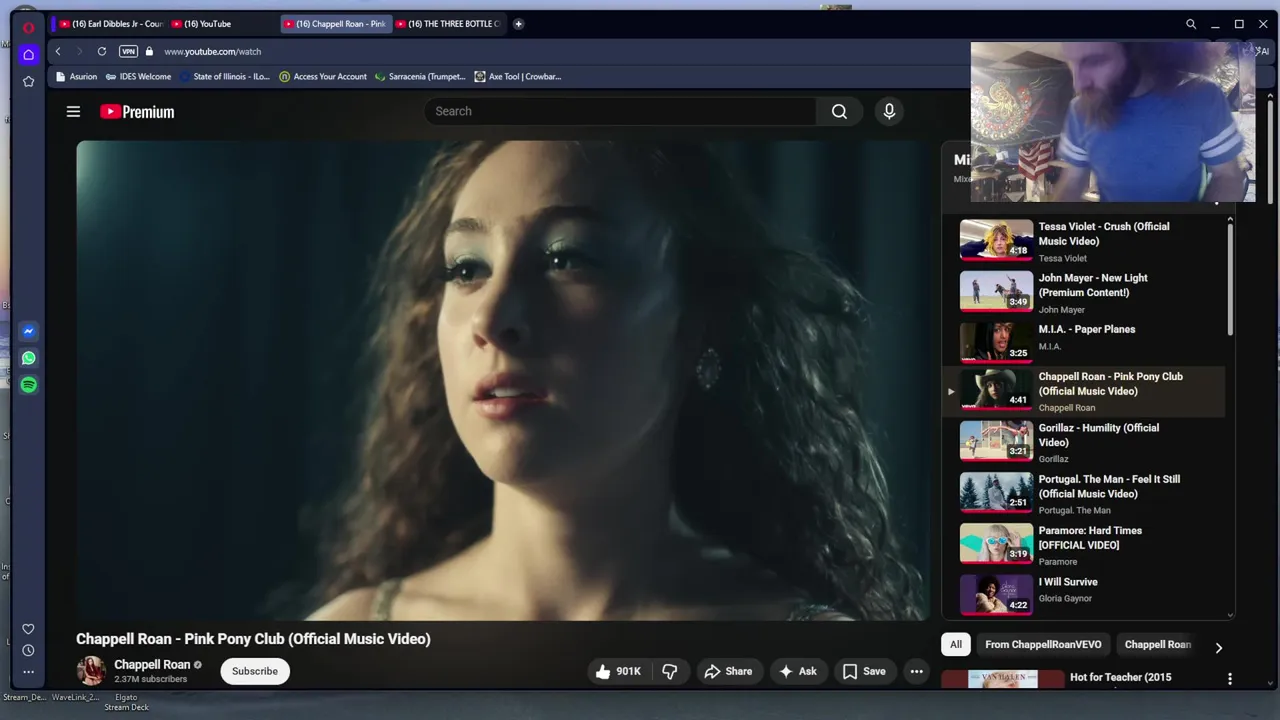Open IDES Welcome bookmark

click(x=138, y=76)
